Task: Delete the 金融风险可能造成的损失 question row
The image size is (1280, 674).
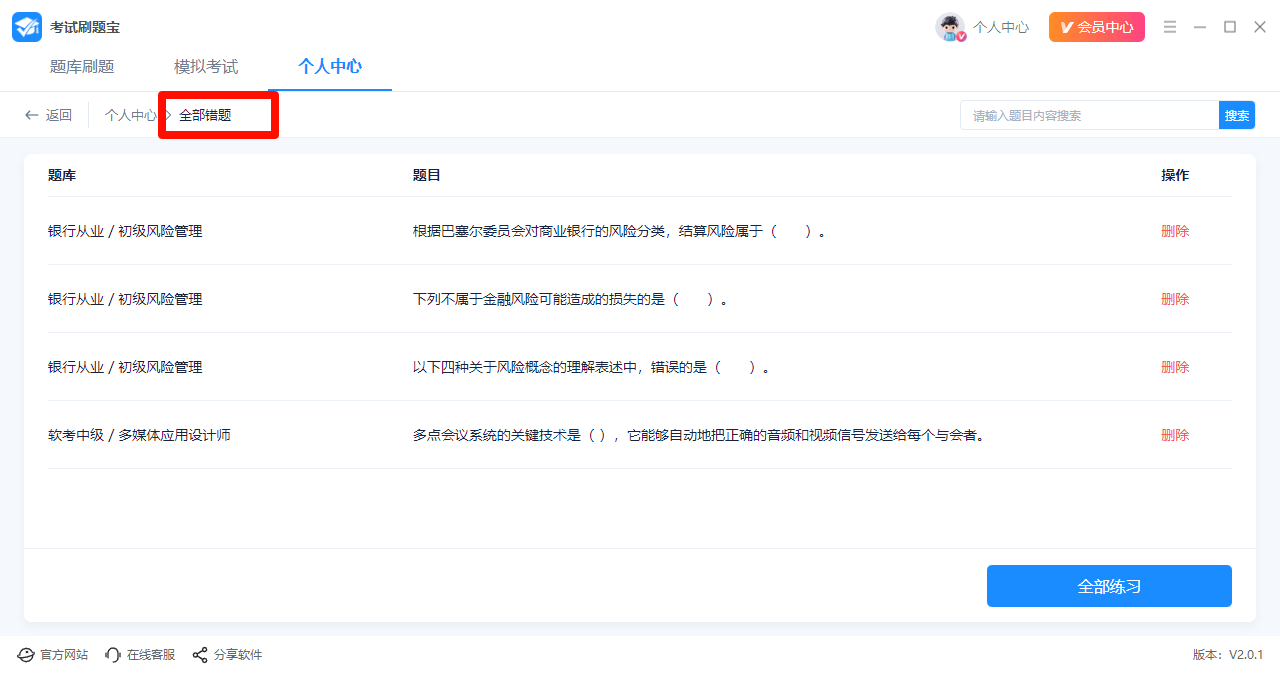Action: pyautogui.click(x=1175, y=299)
